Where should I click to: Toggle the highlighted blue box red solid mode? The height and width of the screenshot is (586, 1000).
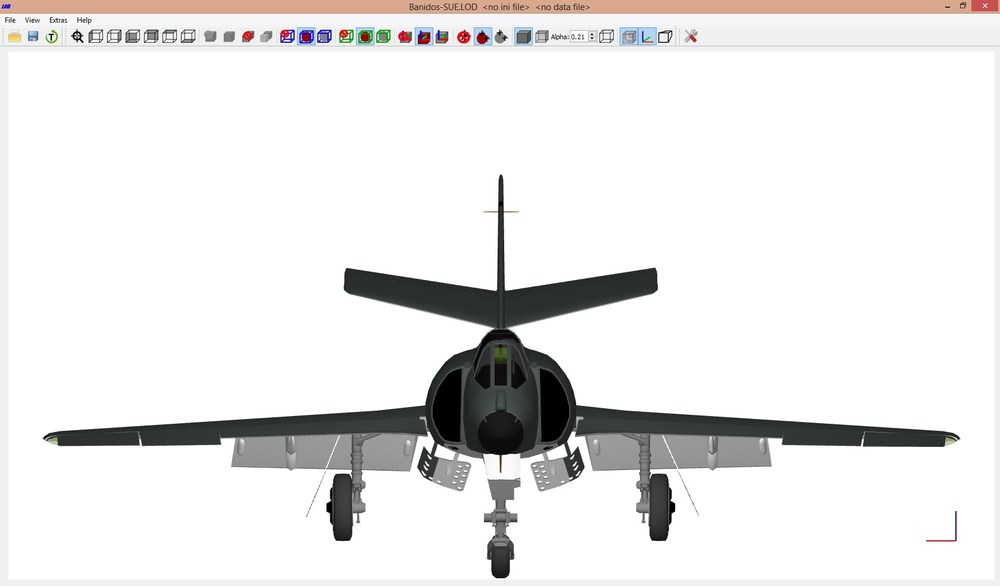click(x=306, y=36)
